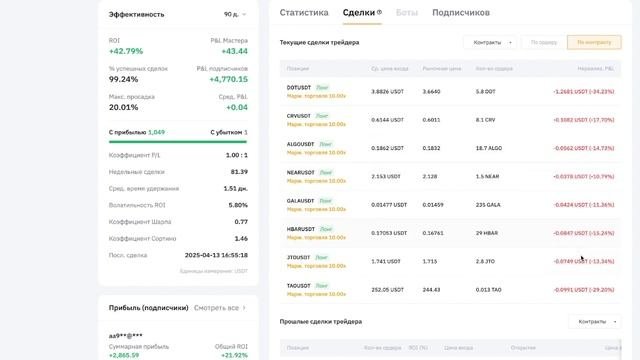Image resolution: width=640 pixels, height=360 pixels.
Task: Click the aa9**@*** subscriber entry
Action: (126, 336)
